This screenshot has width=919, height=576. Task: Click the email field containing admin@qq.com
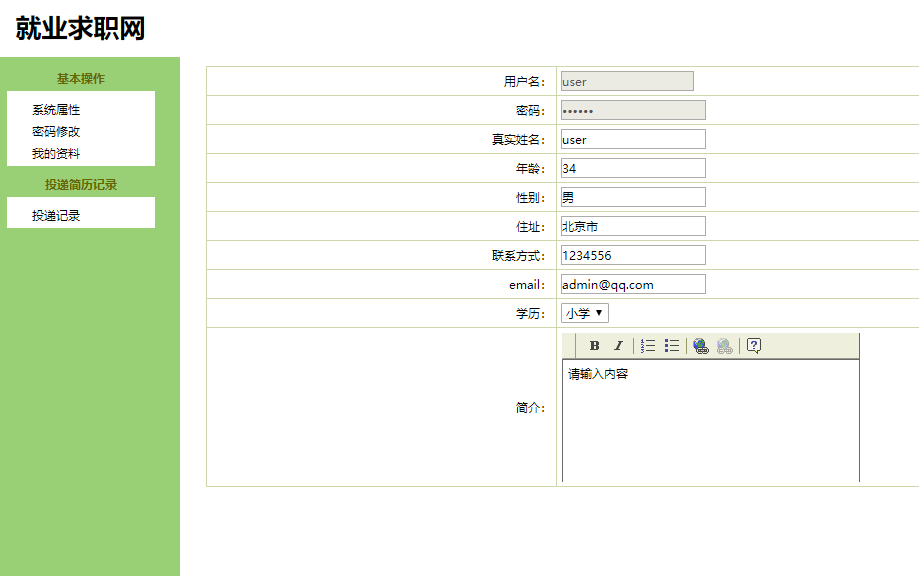631,284
